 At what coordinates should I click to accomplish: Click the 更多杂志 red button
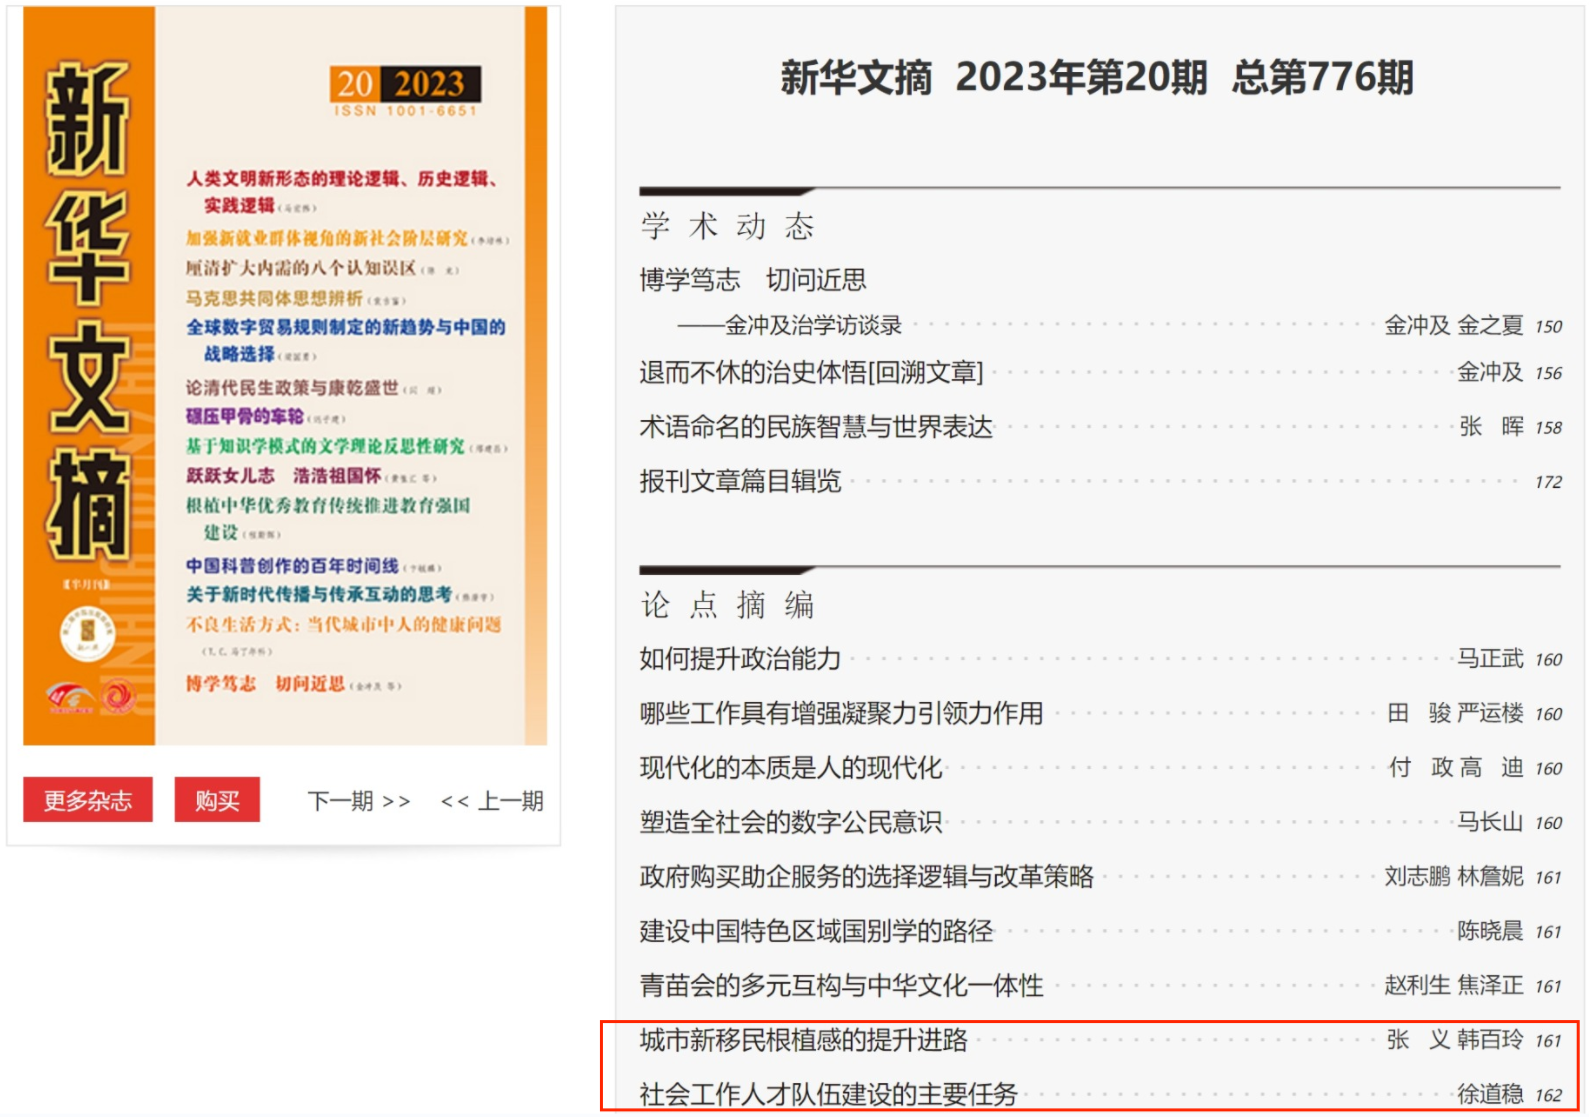88,800
